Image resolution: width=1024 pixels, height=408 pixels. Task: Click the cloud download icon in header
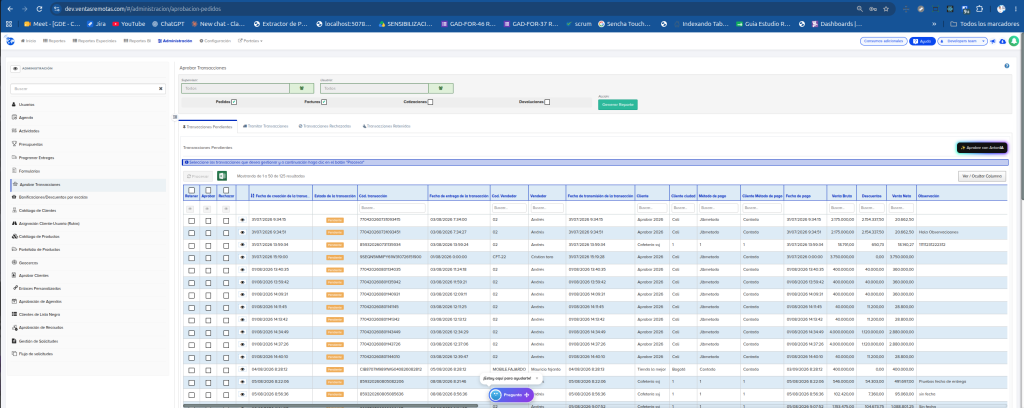click(1002, 41)
